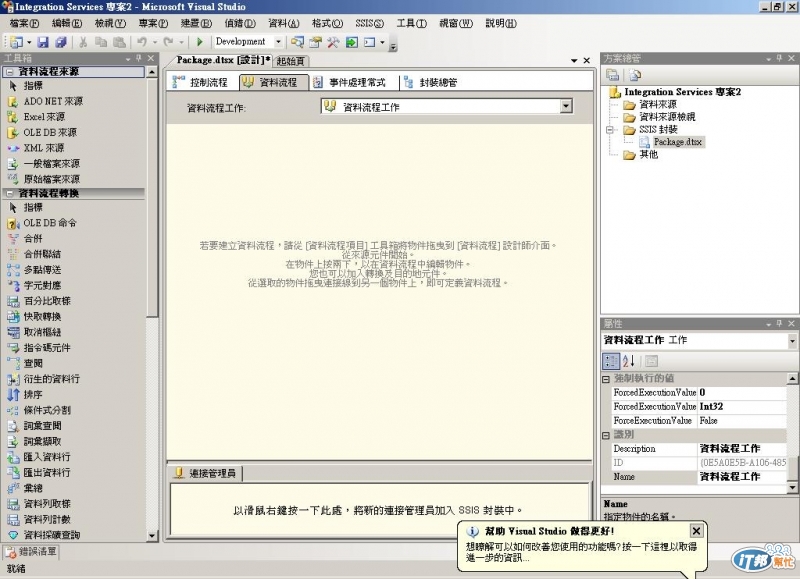This screenshot has width=800, height=579.
Task: Open the Properties object selector dropdown
Action: [792, 341]
